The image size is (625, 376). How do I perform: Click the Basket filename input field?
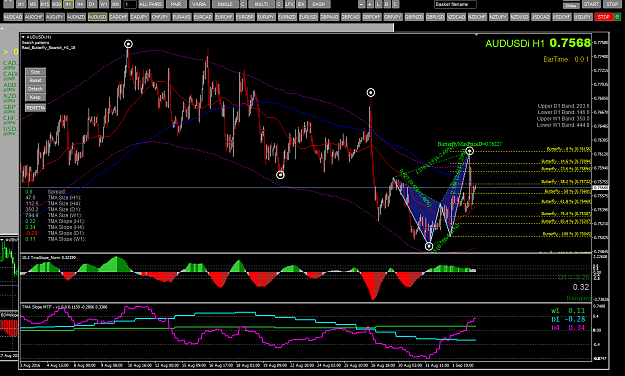455,4
